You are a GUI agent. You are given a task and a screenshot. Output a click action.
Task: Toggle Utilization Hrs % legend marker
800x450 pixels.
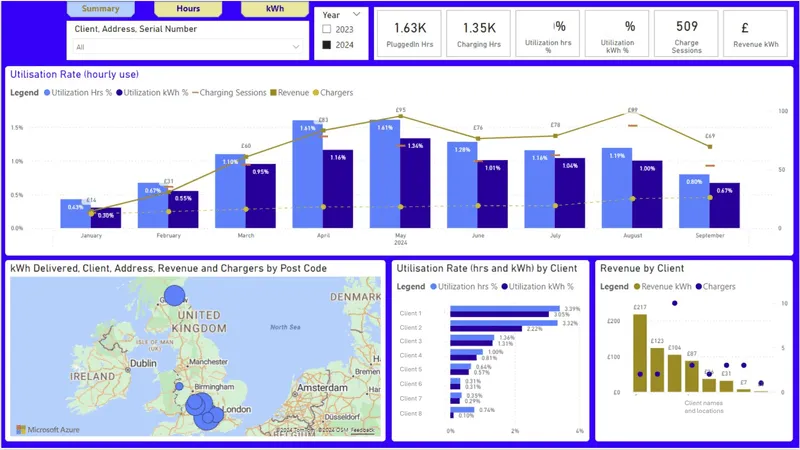[47, 92]
